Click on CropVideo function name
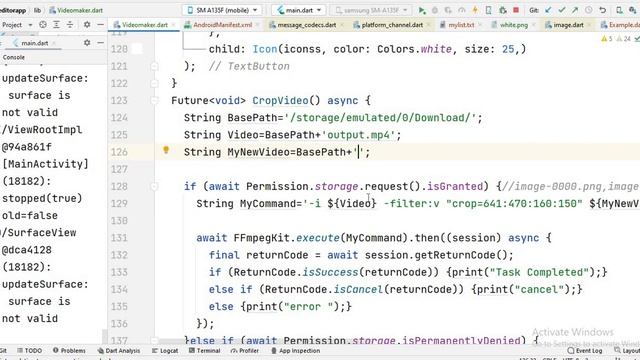640x360 pixels. [280, 101]
